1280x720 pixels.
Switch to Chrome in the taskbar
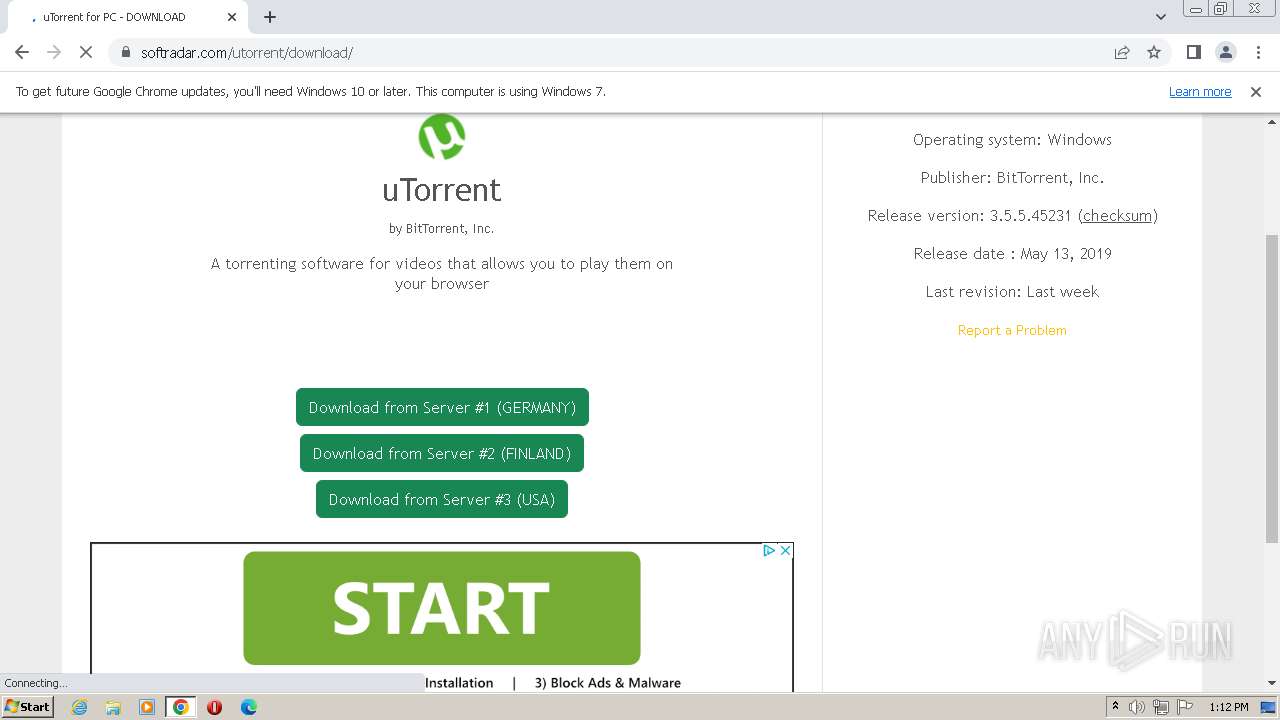(x=181, y=707)
